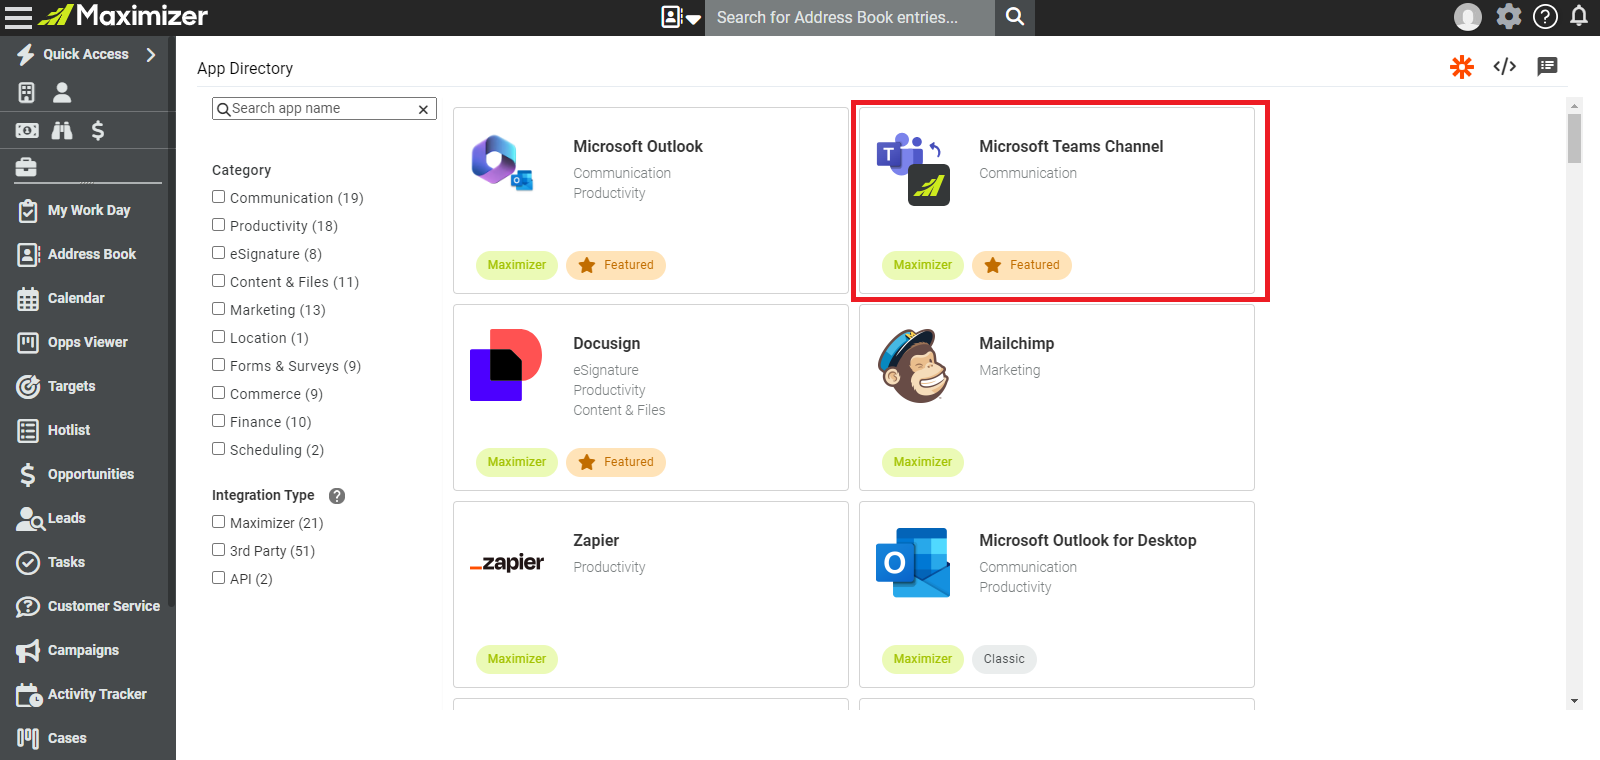Open the user profile avatar
The image size is (1600, 760).
1468,17
